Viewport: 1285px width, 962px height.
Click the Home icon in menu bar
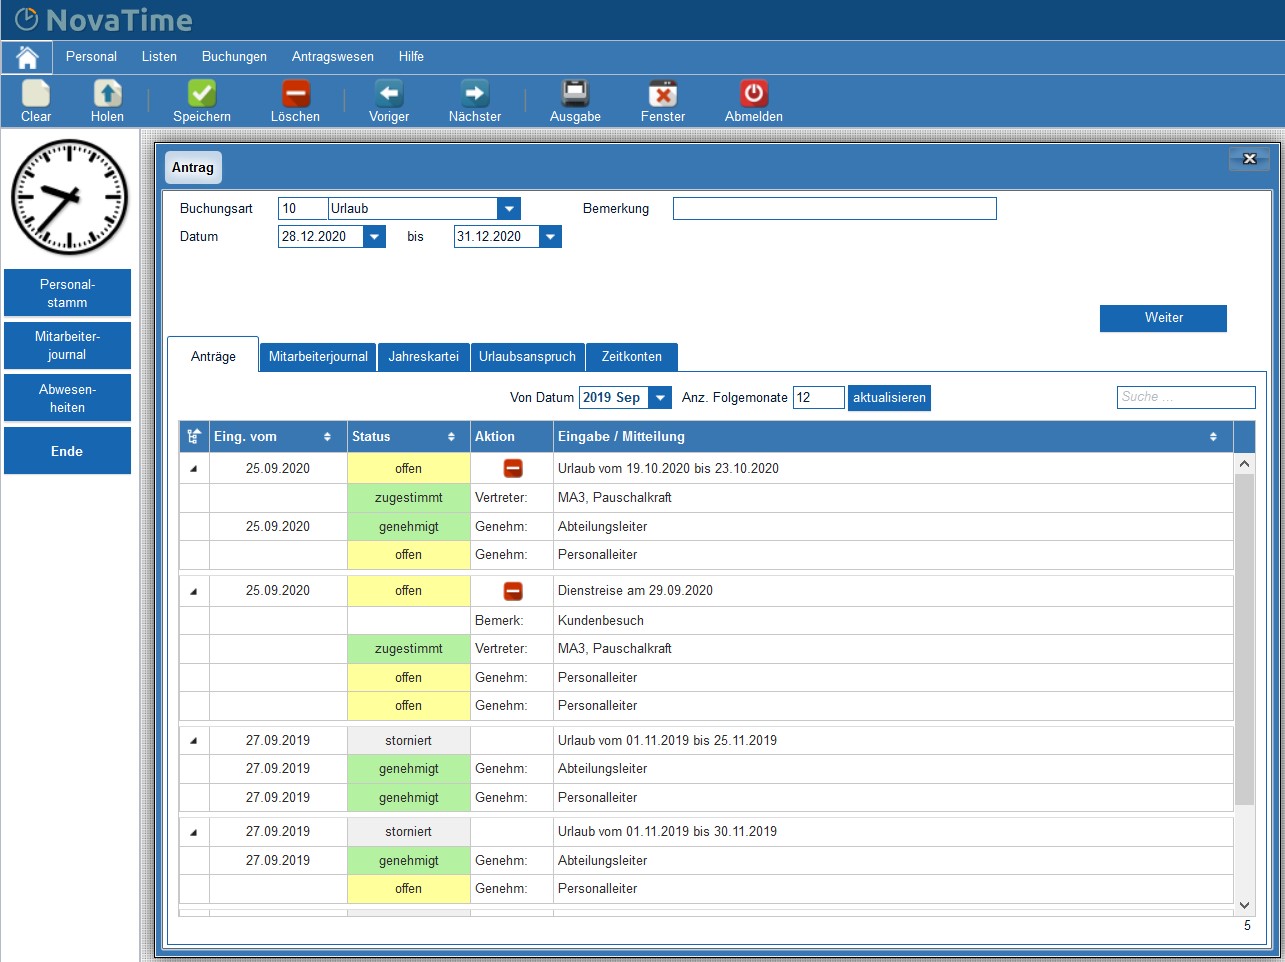(x=27, y=57)
